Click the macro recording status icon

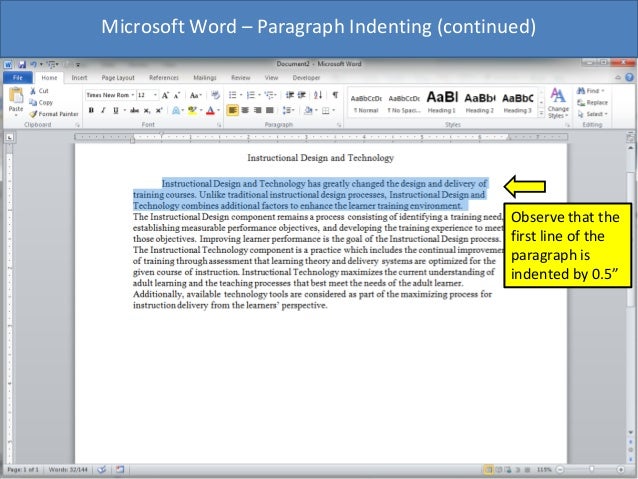120,470
